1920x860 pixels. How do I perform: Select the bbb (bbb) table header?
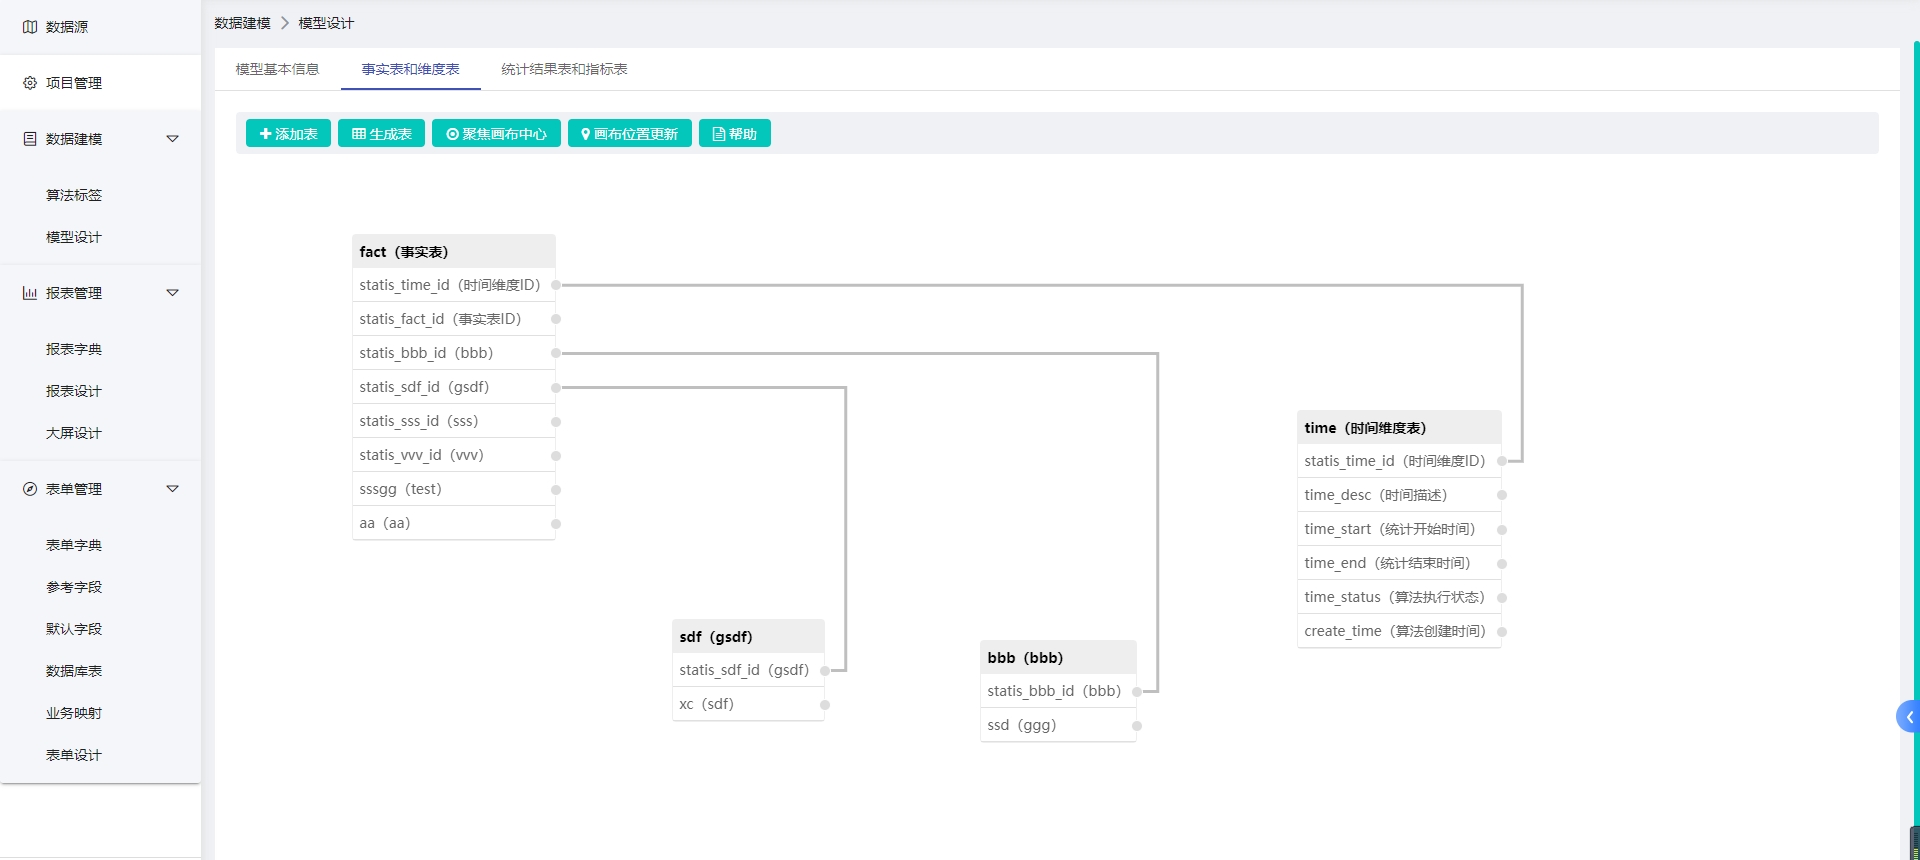pyautogui.click(x=1058, y=658)
